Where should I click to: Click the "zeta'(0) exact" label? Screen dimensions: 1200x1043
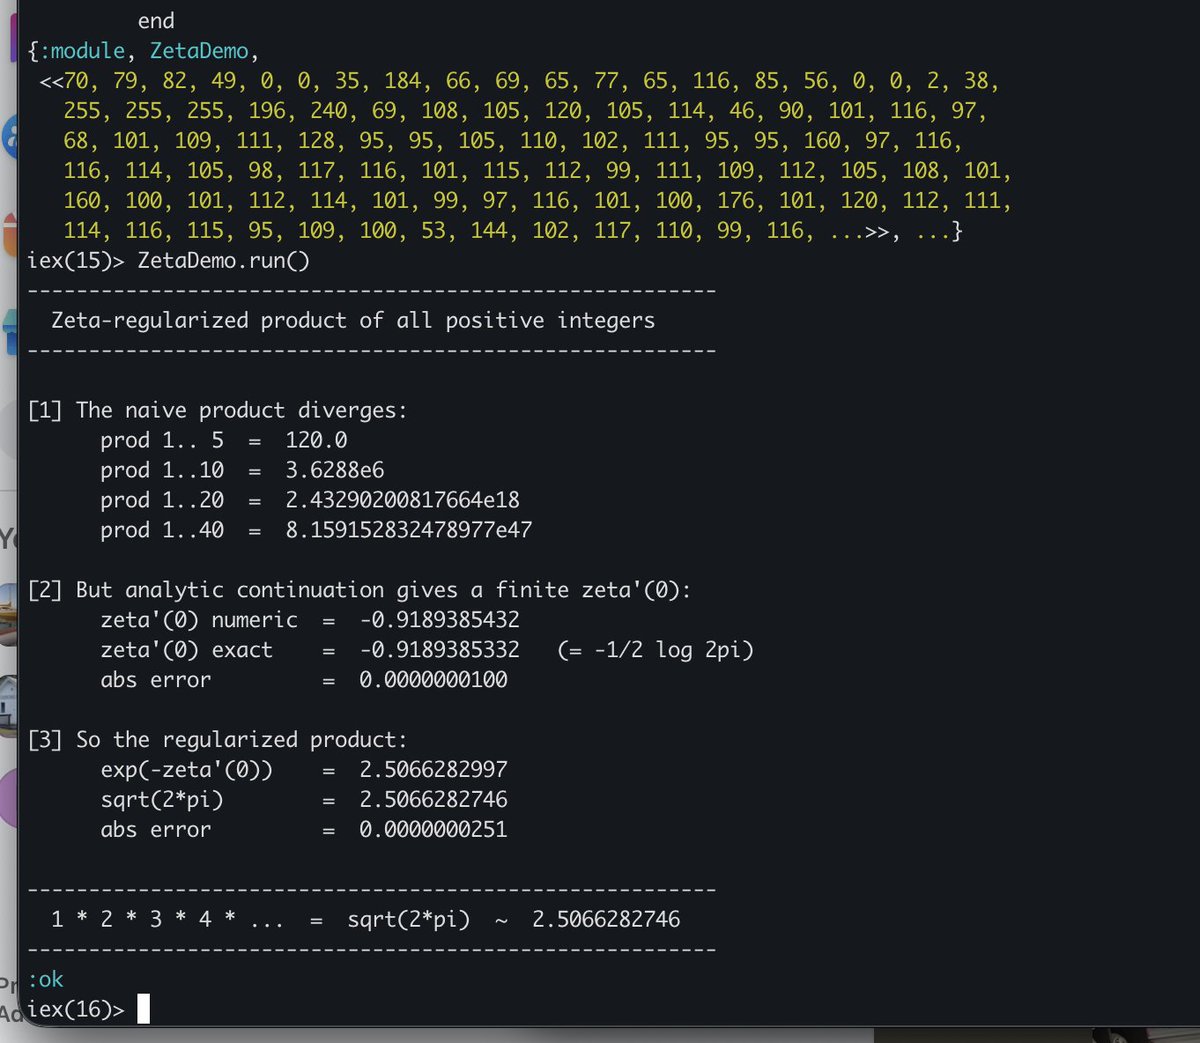(x=187, y=650)
